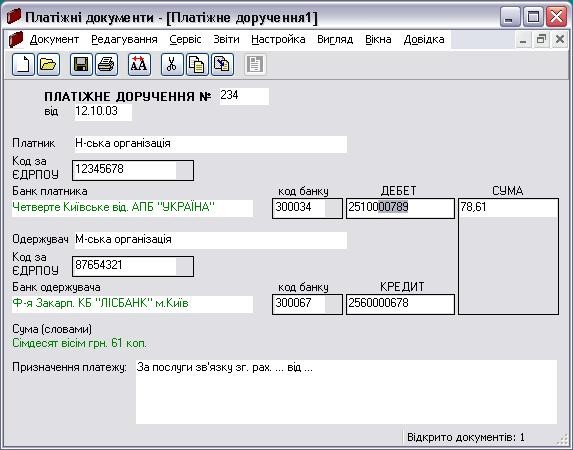Open the Настройка menu

click(x=278, y=39)
